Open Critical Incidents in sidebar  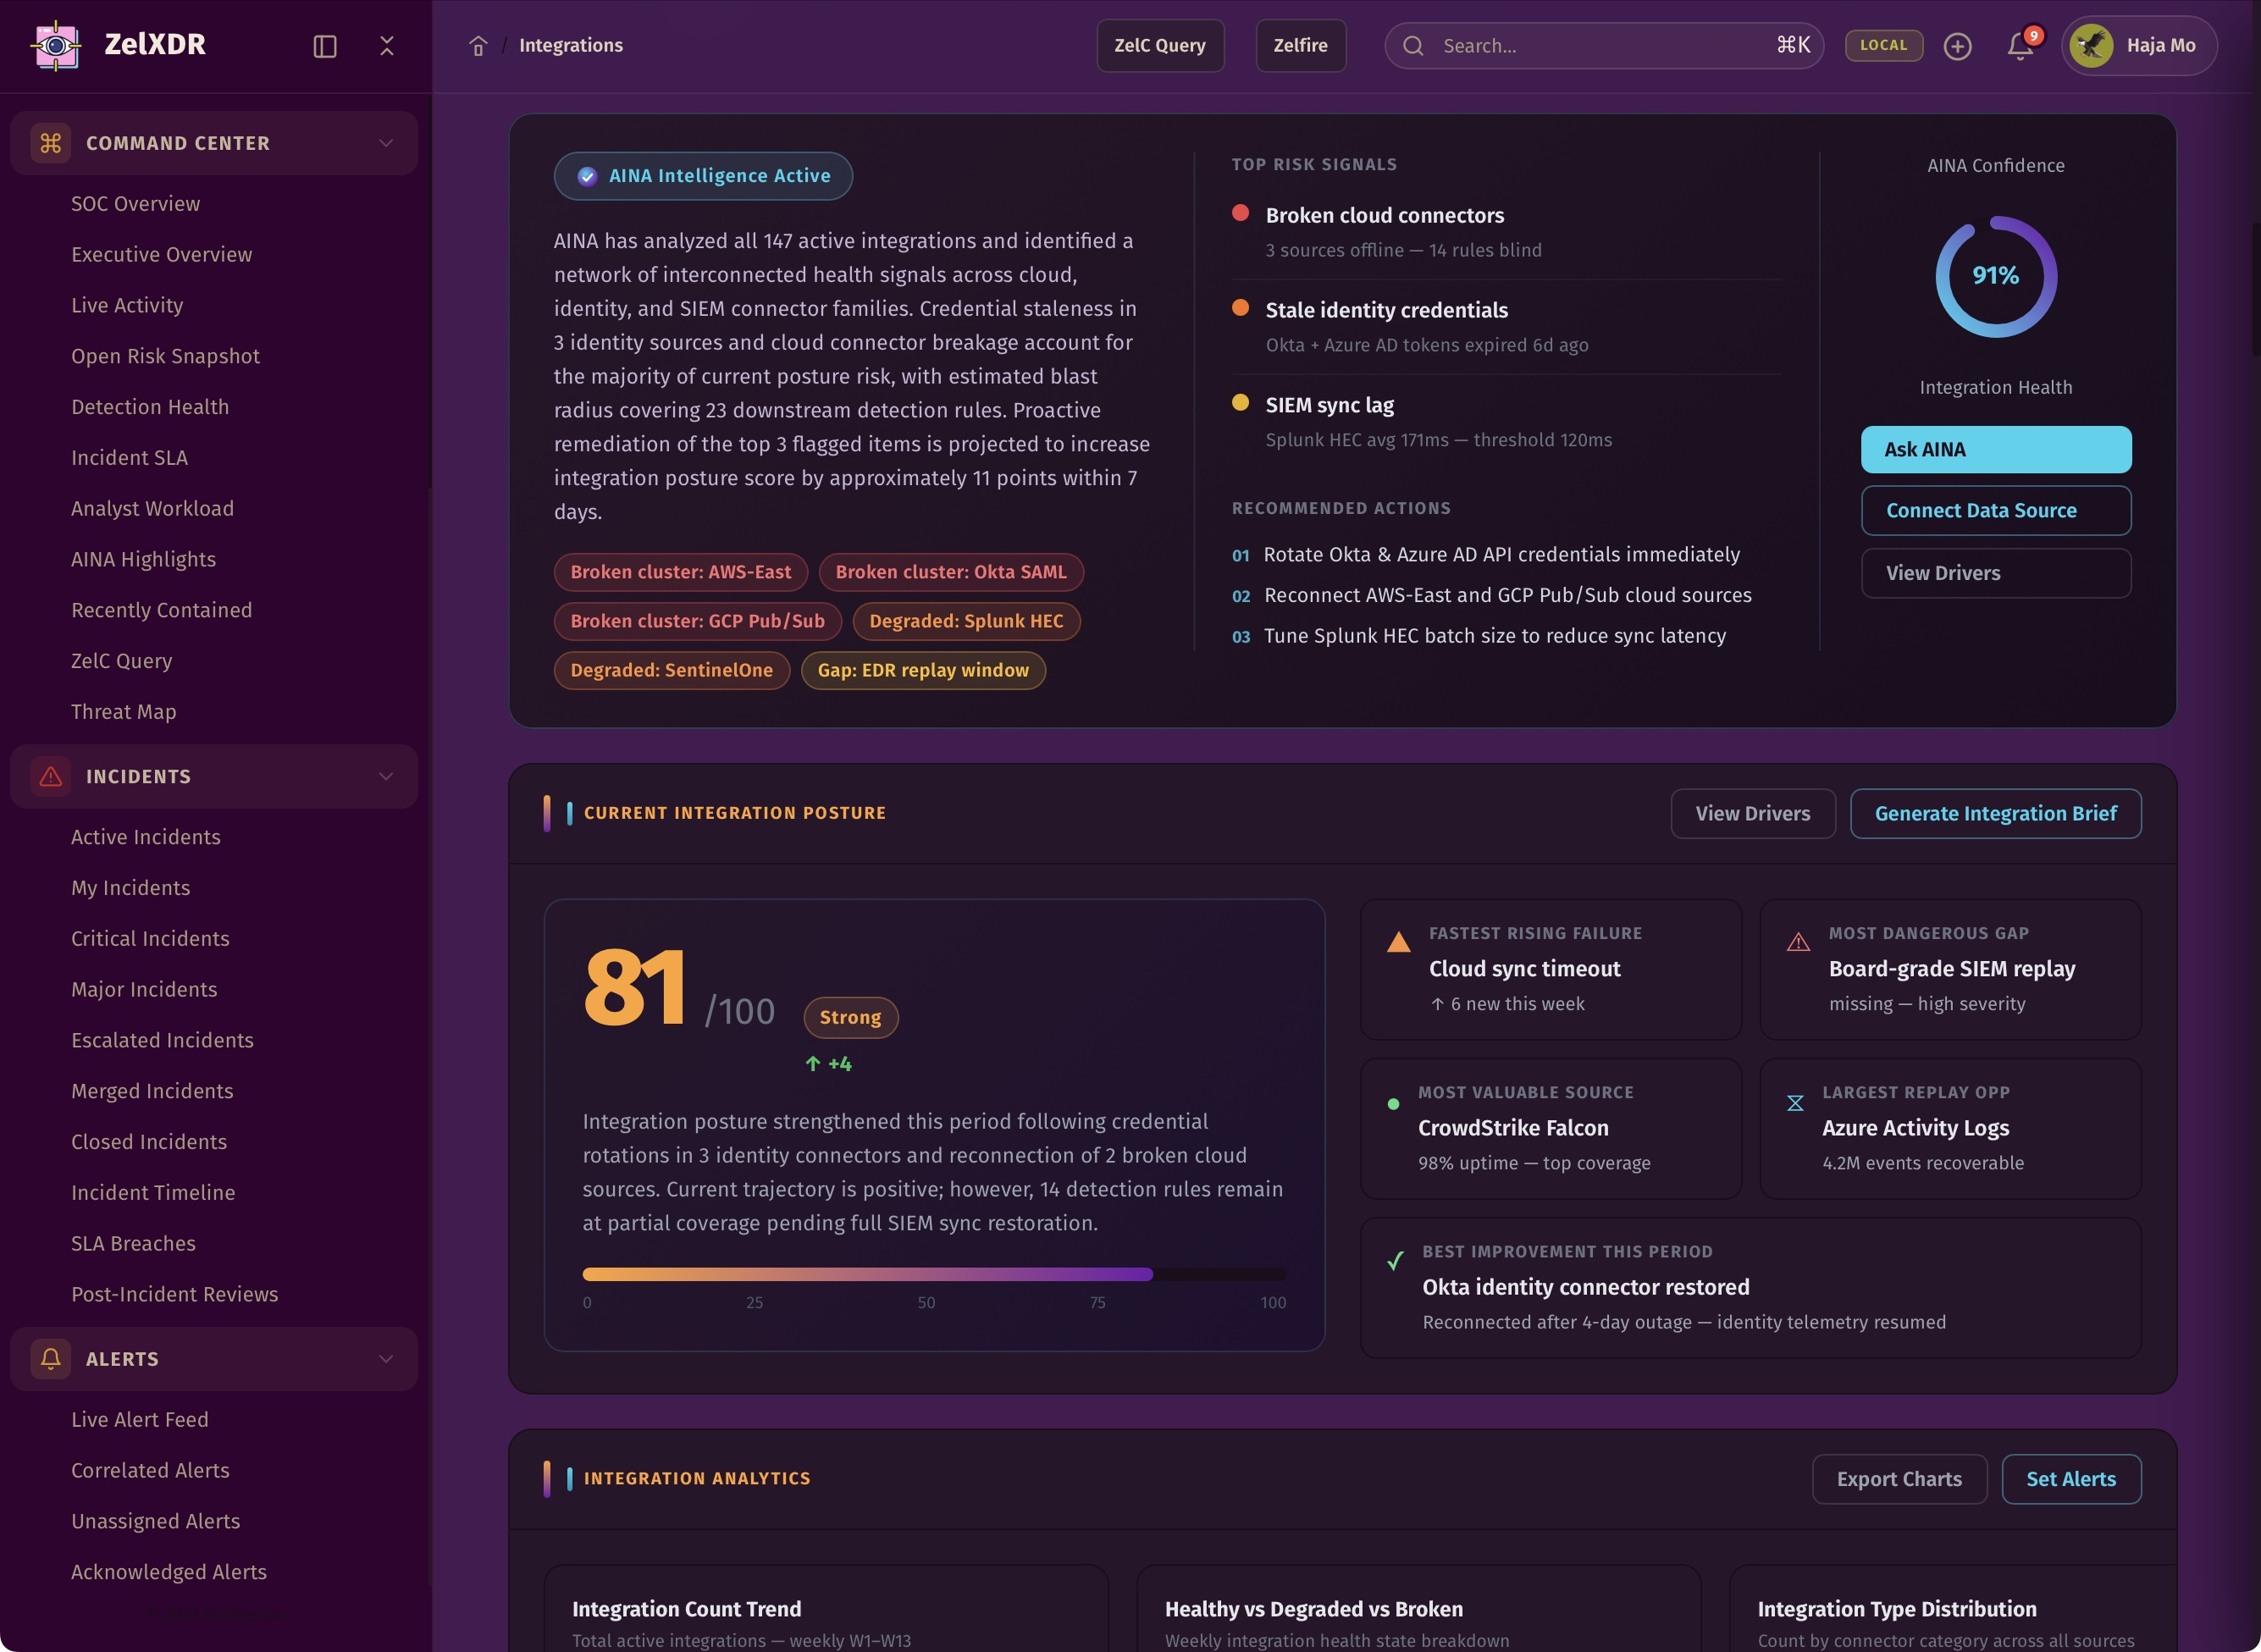click(x=150, y=938)
